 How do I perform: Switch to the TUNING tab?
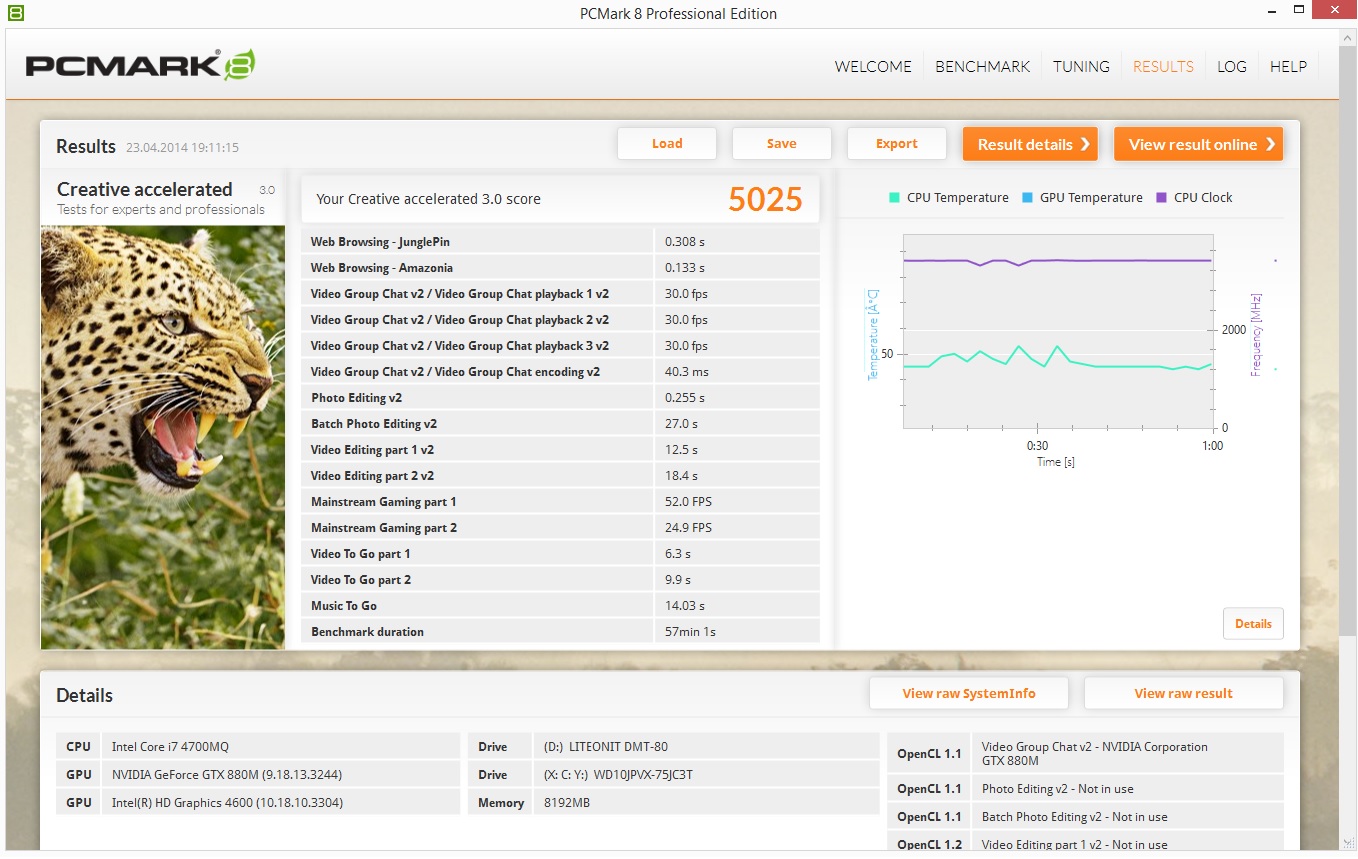tap(1081, 67)
